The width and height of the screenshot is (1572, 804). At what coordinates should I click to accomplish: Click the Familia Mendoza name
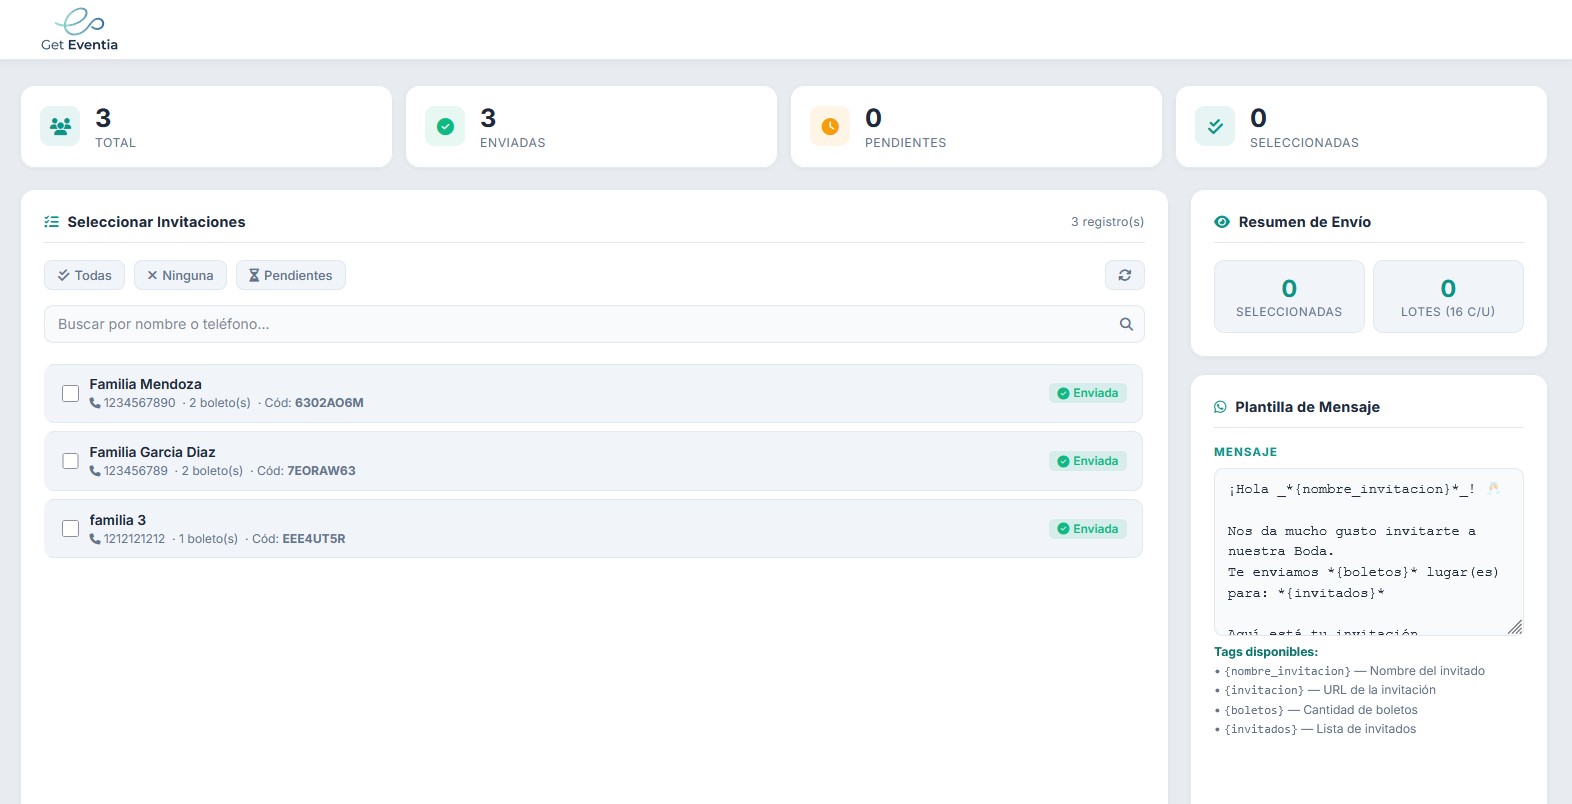click(x=146, y=384)
